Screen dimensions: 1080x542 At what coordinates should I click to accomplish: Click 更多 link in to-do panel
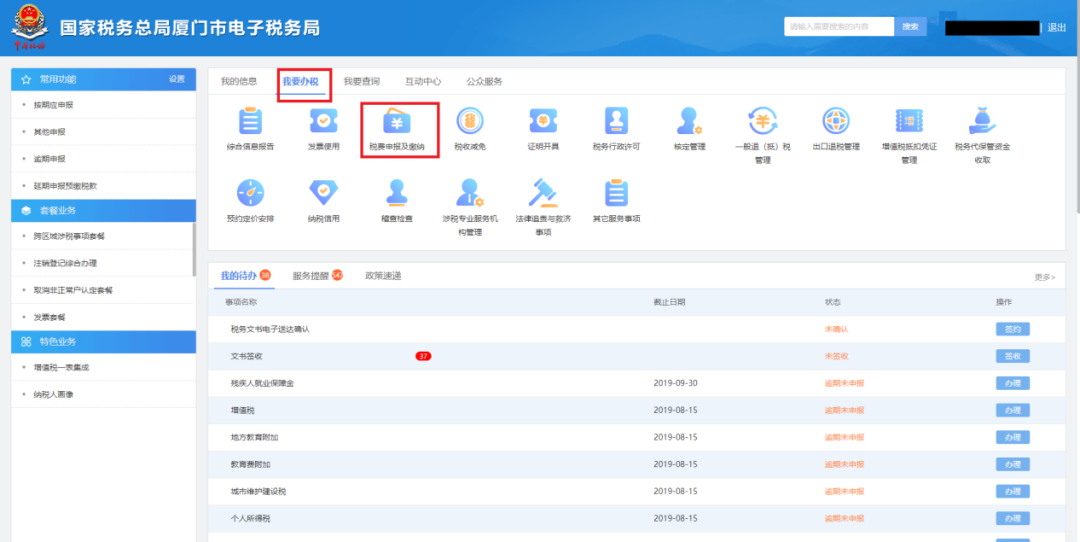click(1044, 277)
